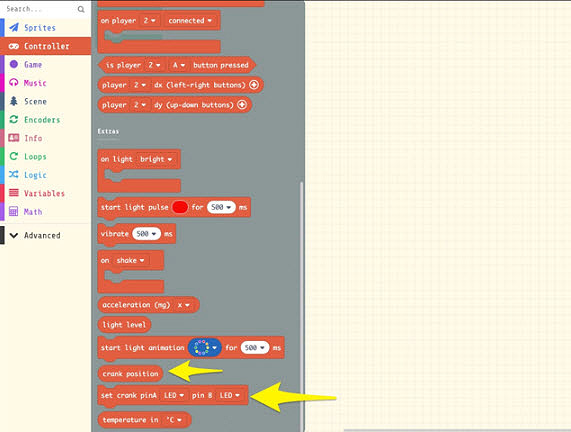Expand the player dx block plus icon

pyautogui.click(x=254, y=85)
